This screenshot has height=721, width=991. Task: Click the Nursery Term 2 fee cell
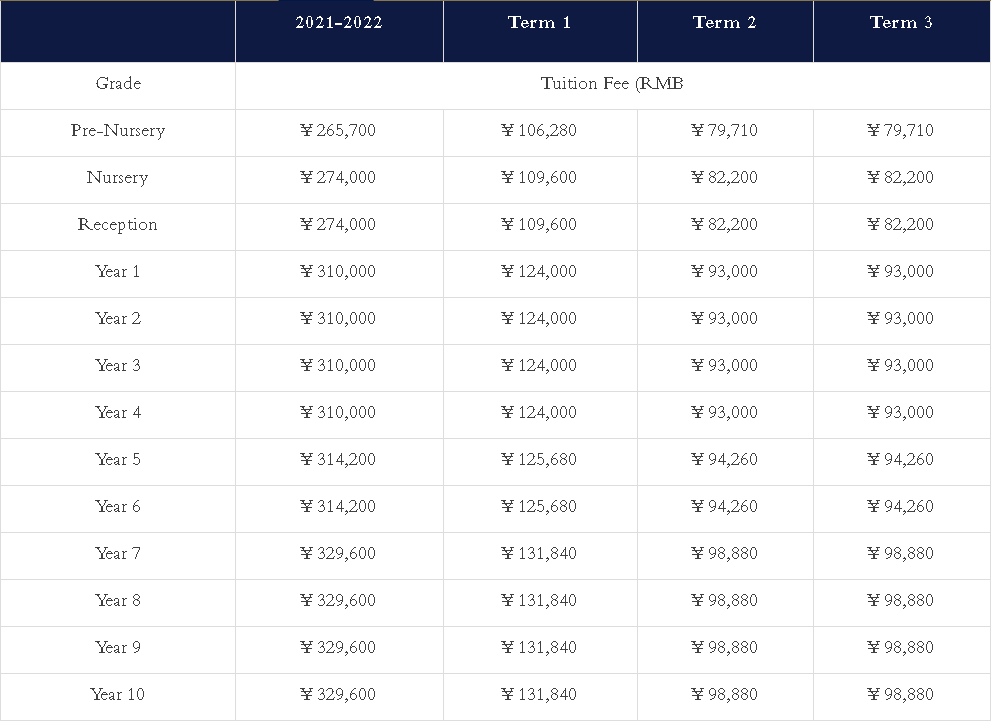point(724,178)
